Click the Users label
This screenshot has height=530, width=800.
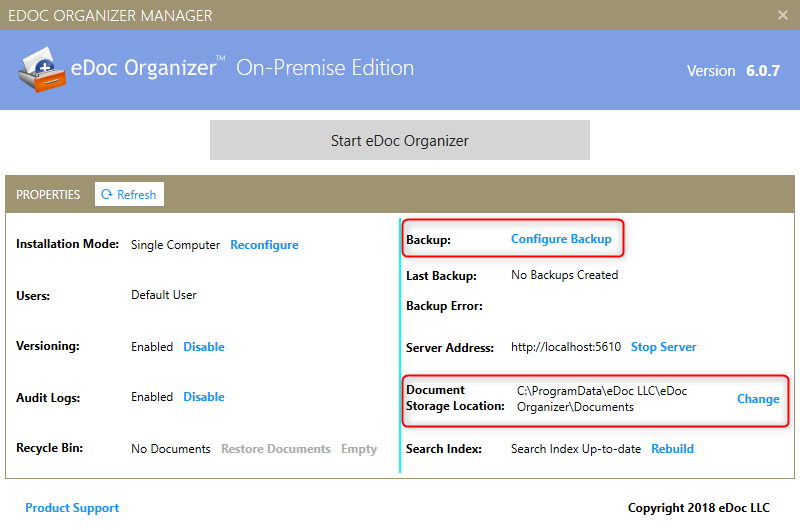[33, 296]
